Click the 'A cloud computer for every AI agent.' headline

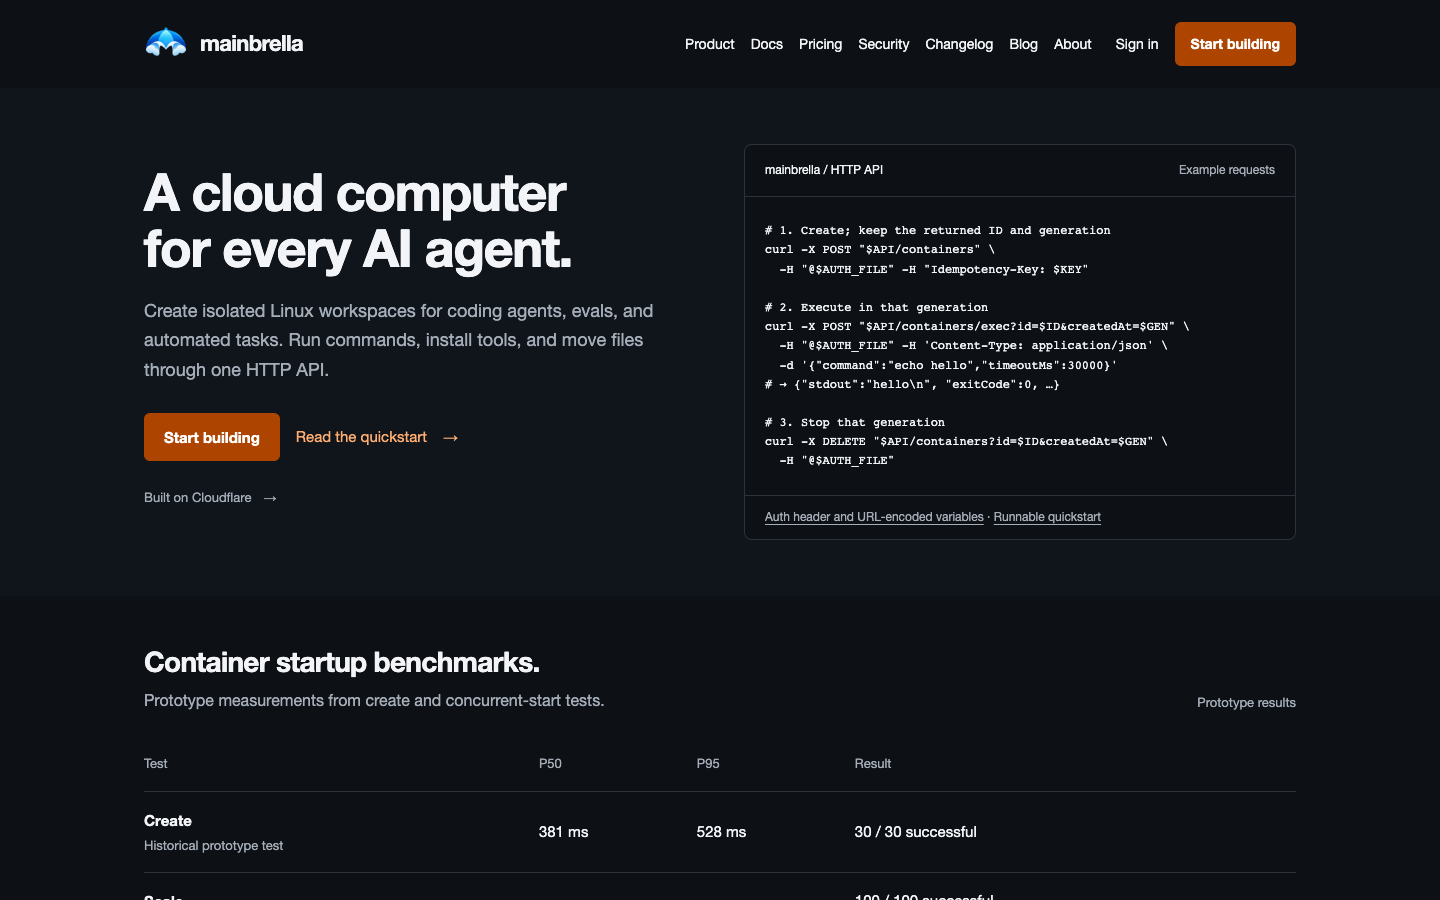pos(358,221)
